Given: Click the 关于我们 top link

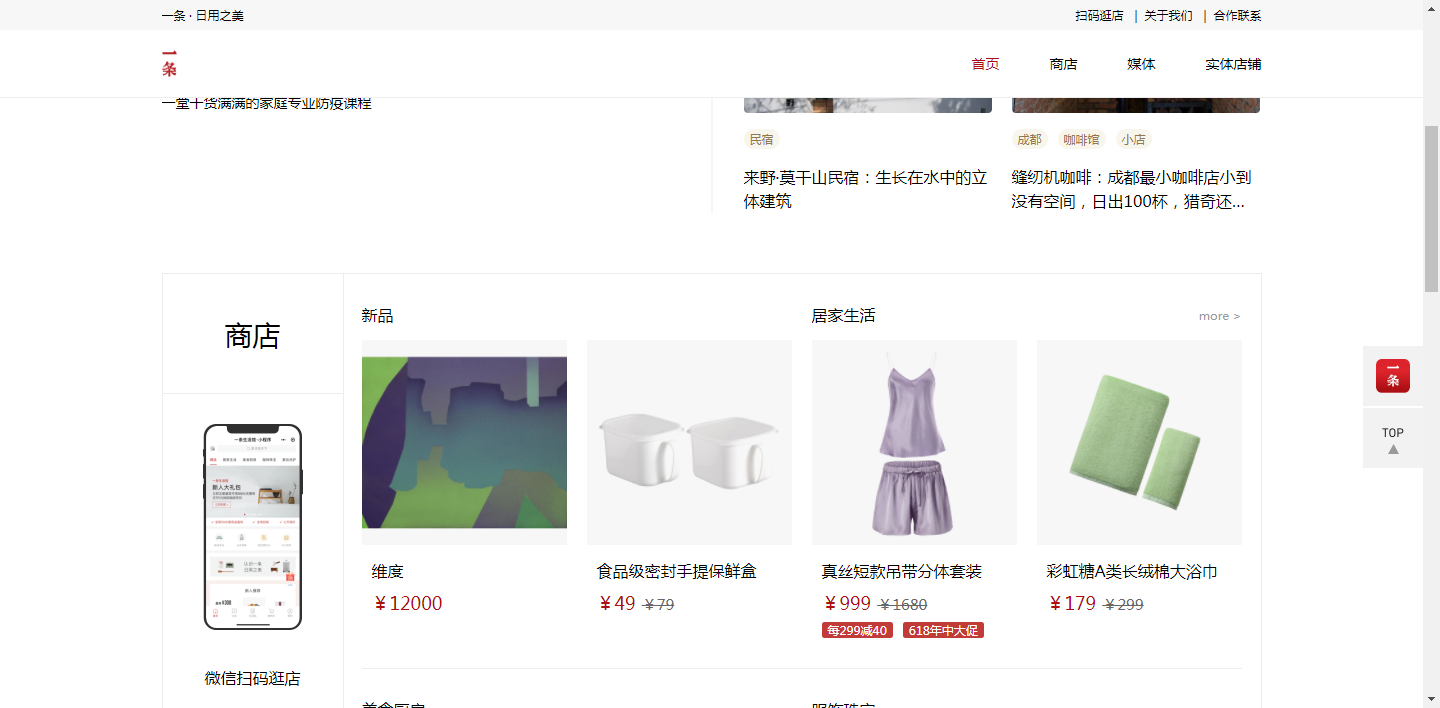Looking at the screenshot, I should coord(1168,16).
